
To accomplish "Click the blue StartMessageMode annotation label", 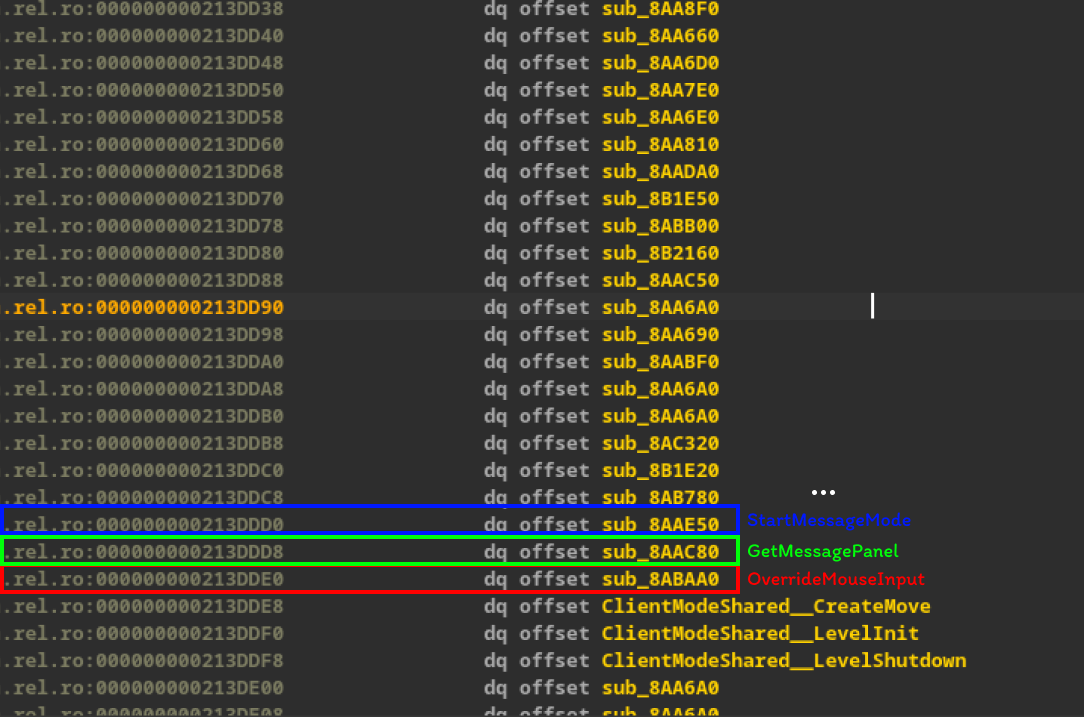I will click(x=829, y=521).
